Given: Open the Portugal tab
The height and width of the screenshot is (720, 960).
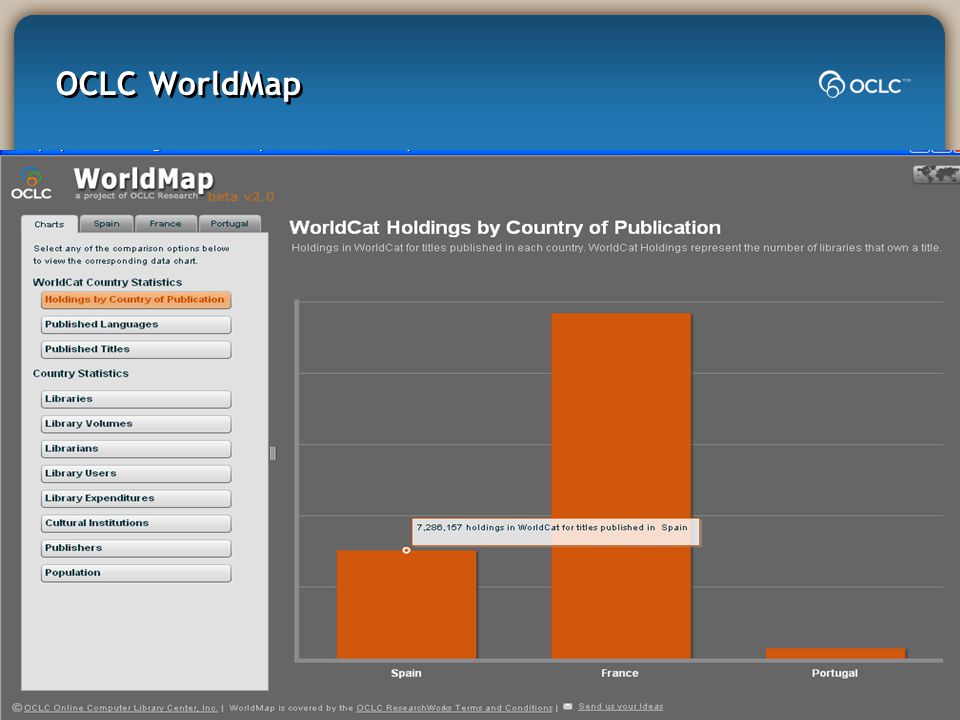Looking at the screenshot, I should pyautogui.click(x=230, y=223).
